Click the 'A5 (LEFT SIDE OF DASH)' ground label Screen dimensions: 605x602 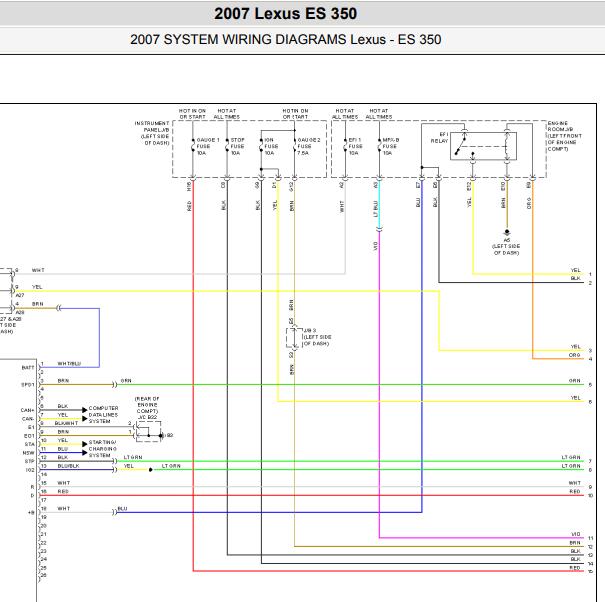[506, 246]
